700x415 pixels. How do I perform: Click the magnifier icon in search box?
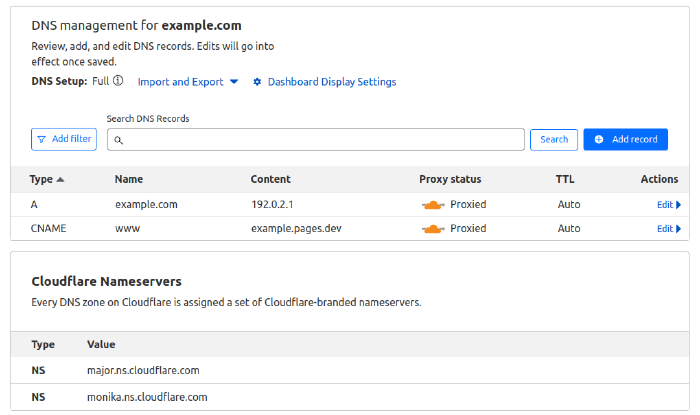click(118, 140)
